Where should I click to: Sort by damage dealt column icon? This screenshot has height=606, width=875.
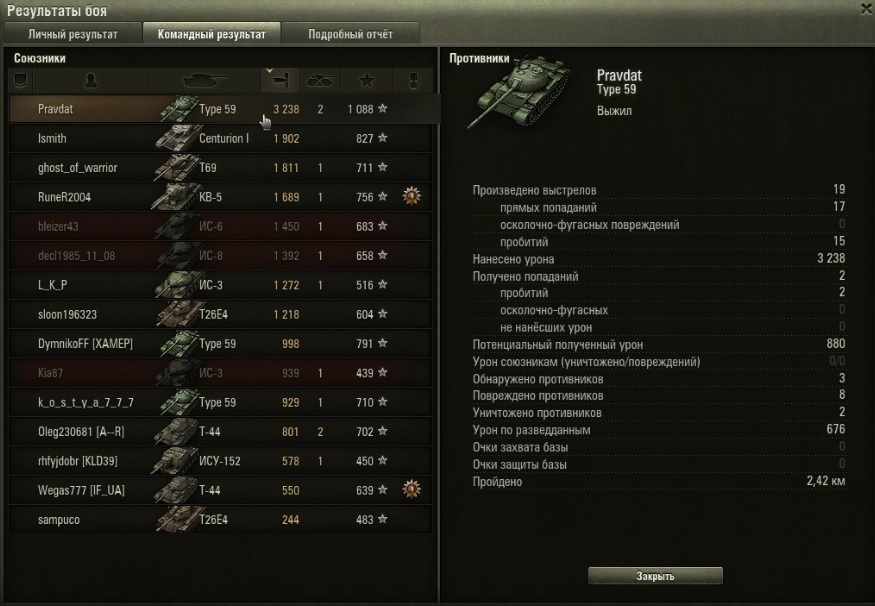(x=280, y=81)
